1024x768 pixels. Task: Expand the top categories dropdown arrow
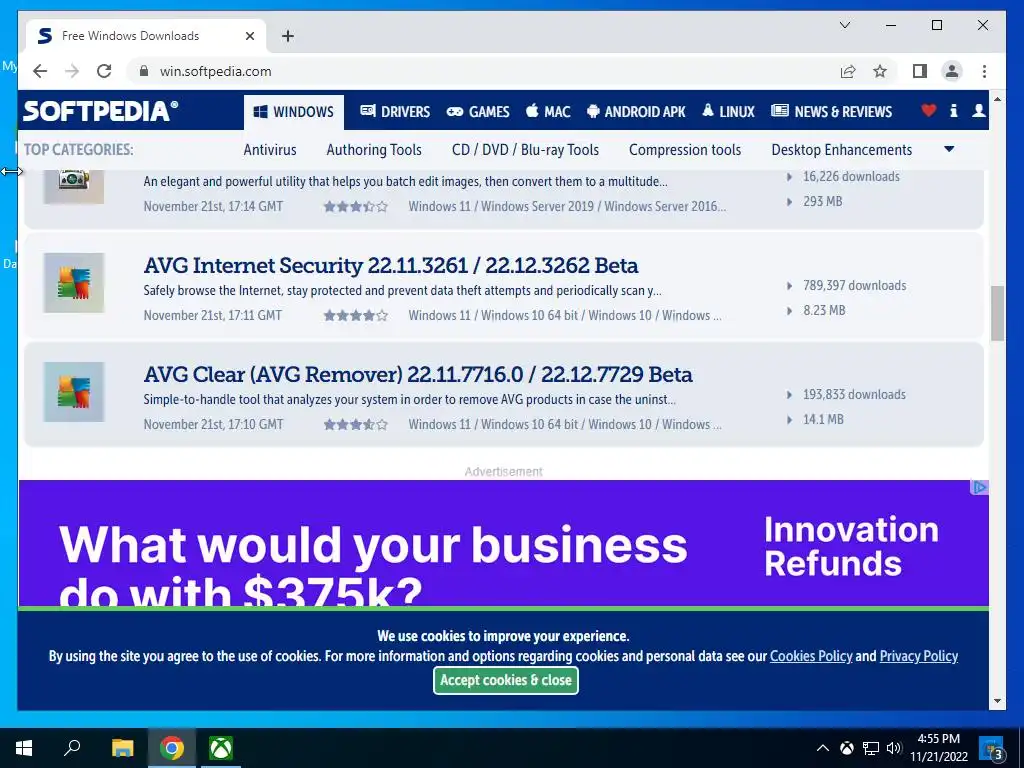pos(950,149)
